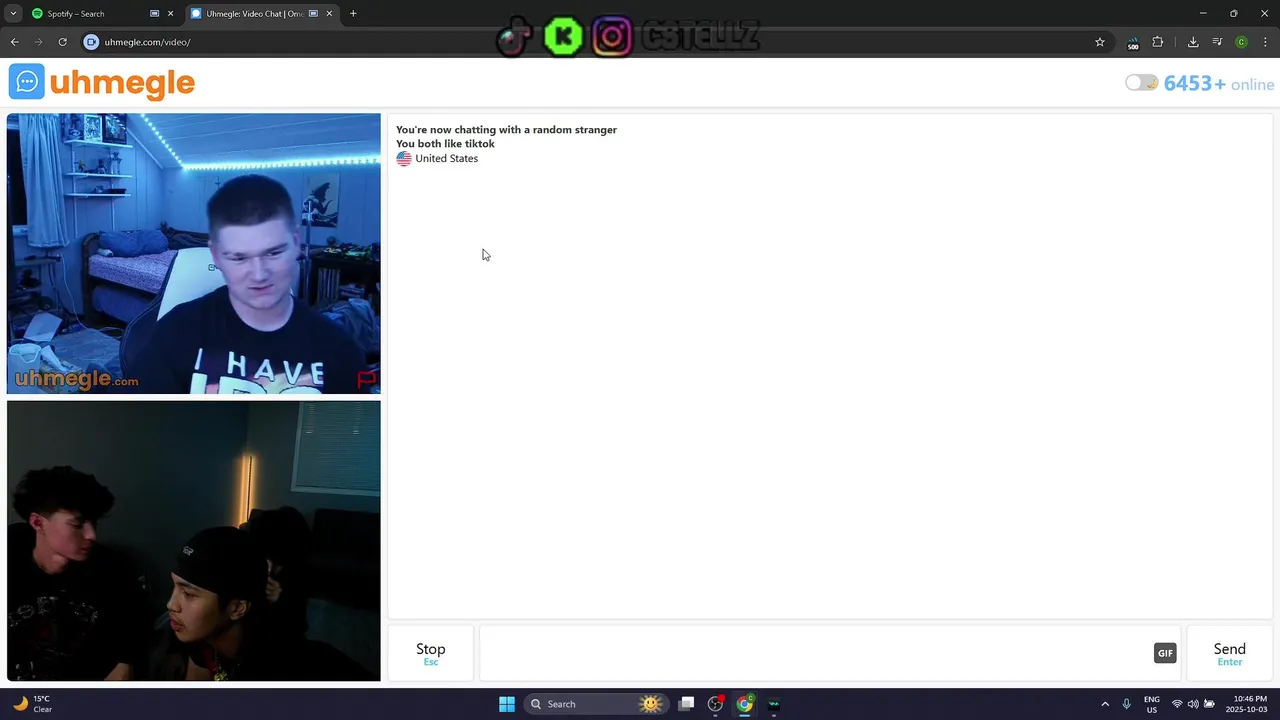Click the '6453+ online' counter text
The image size is (1280, 720).
click(x=1219, y=84)
